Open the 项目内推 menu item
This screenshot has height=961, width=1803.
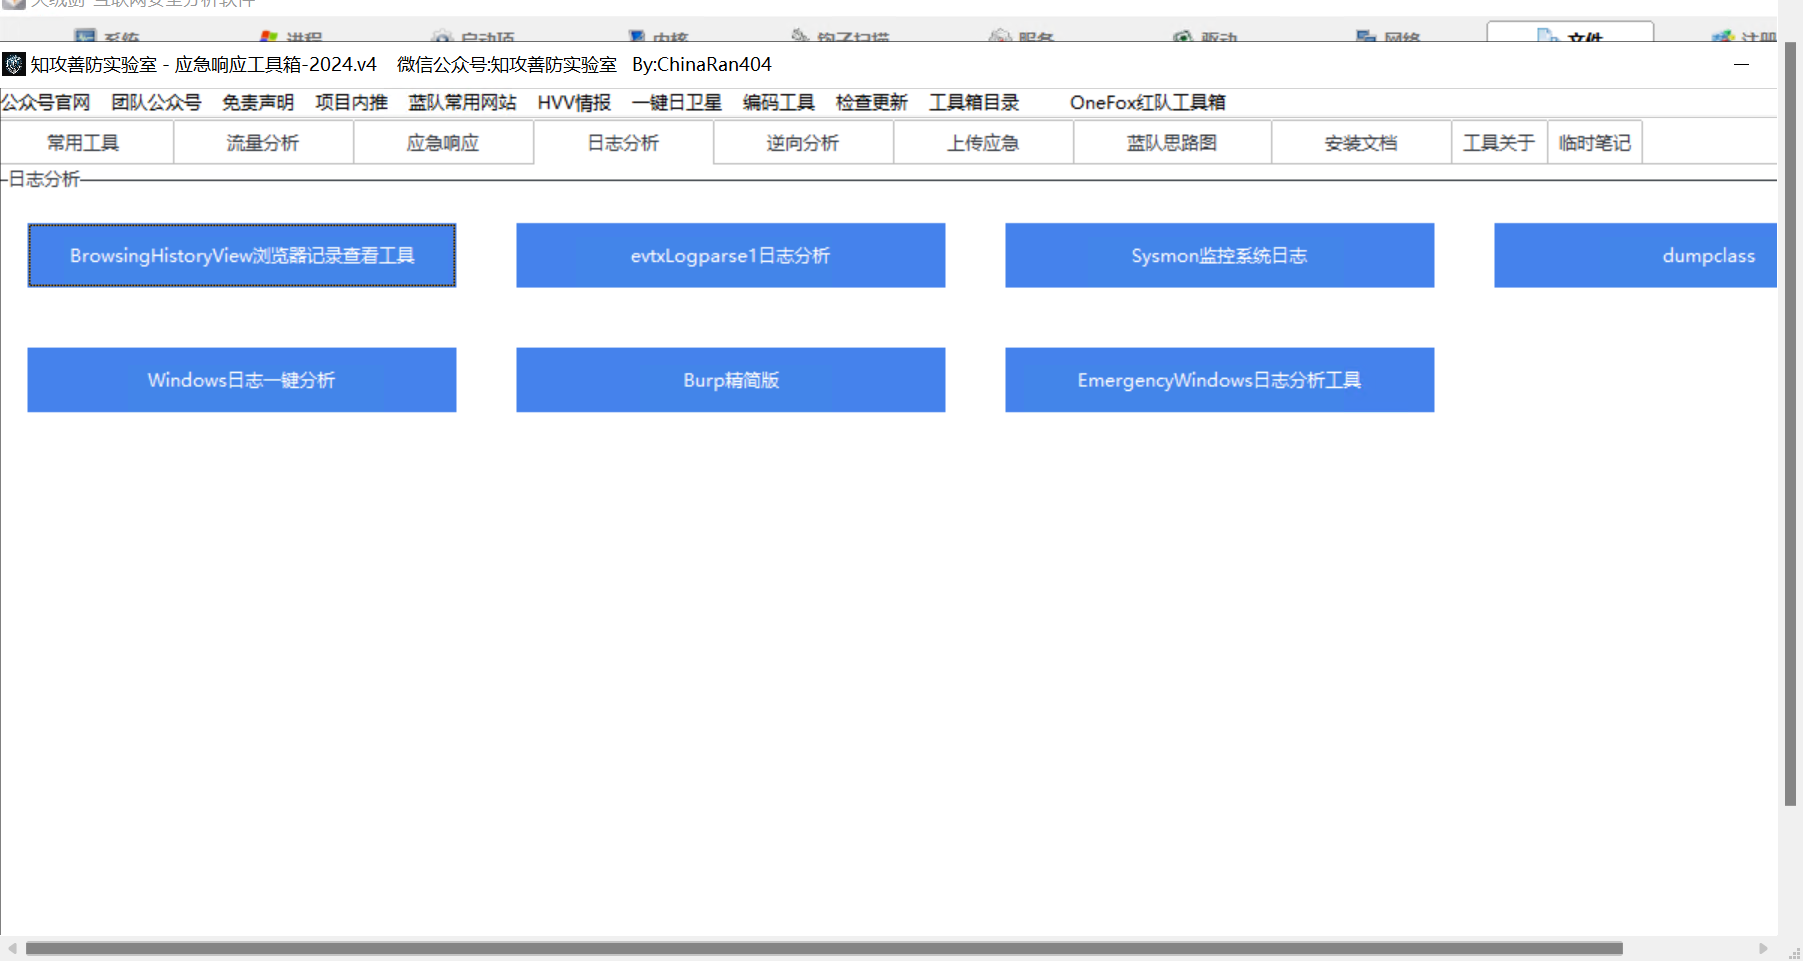tap(351, 103)
